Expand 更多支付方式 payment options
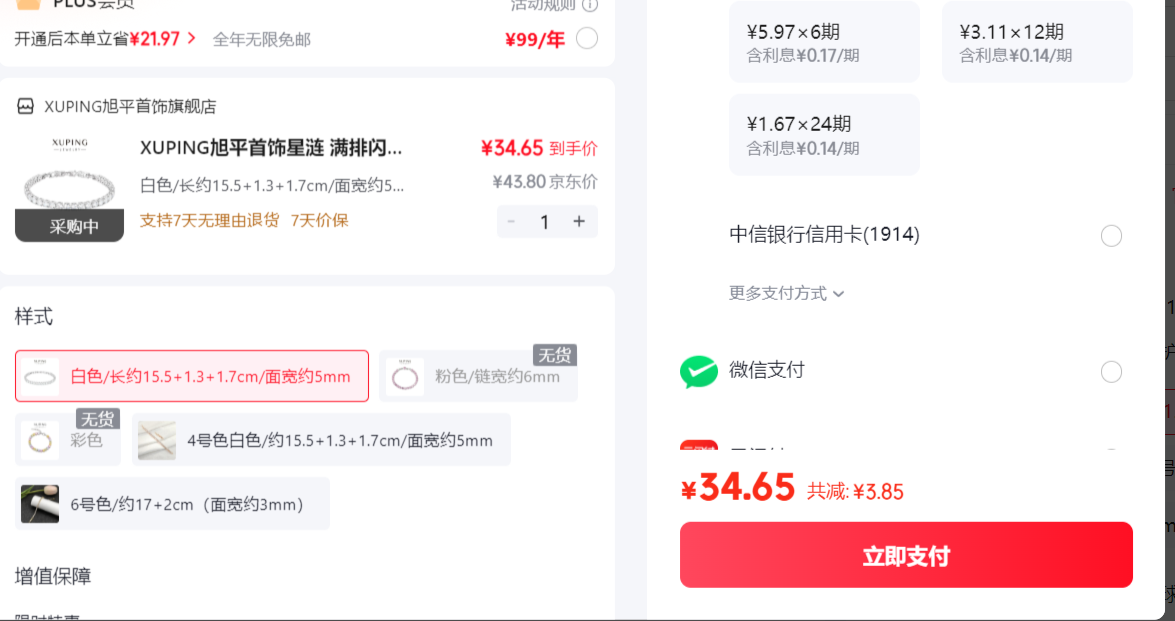 pos(786,293)
